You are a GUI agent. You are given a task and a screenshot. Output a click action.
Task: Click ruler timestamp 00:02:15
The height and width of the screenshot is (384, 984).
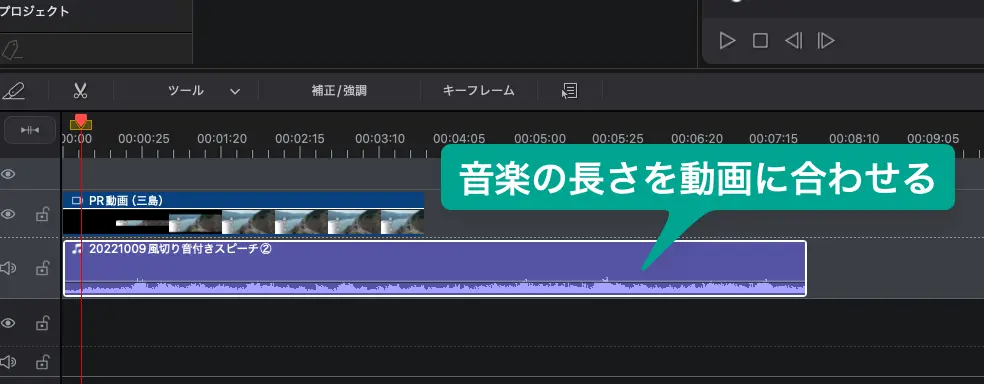click(x=300, y=139)
